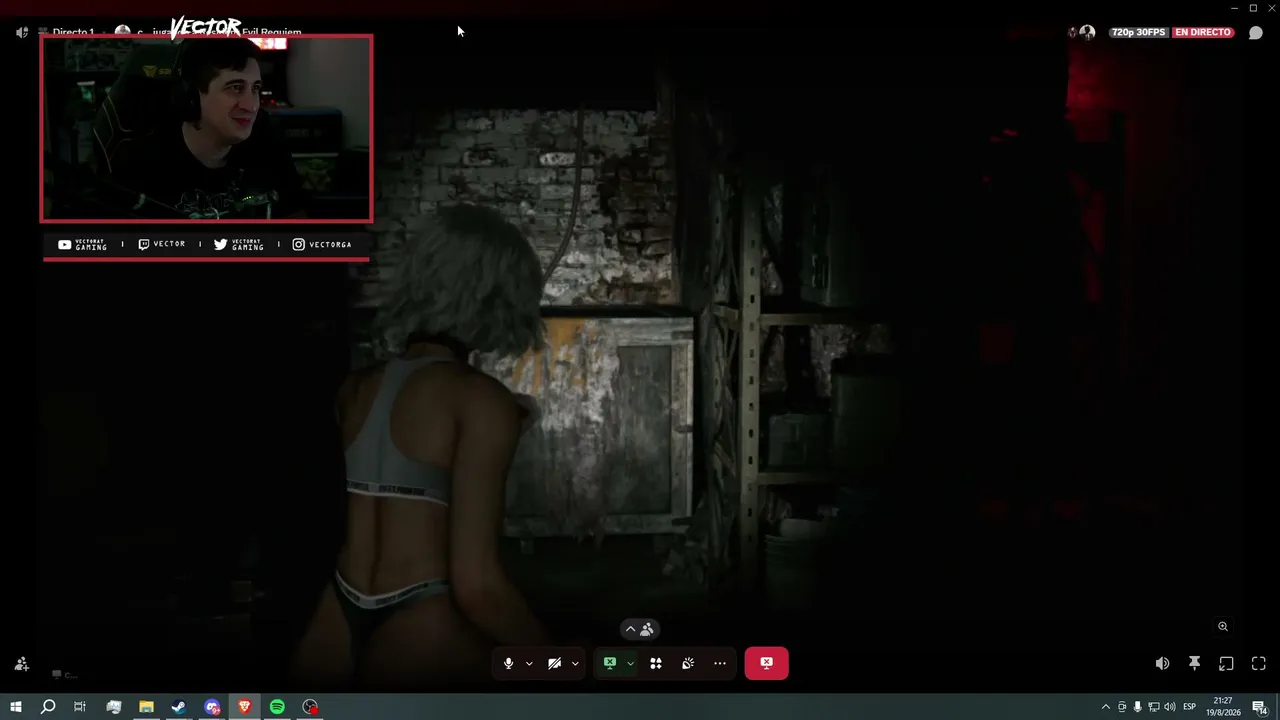Open Steam from the taskbar
Image resolution: width=1280 pixels, height=720 pixels.
click(x=179, y=707)
